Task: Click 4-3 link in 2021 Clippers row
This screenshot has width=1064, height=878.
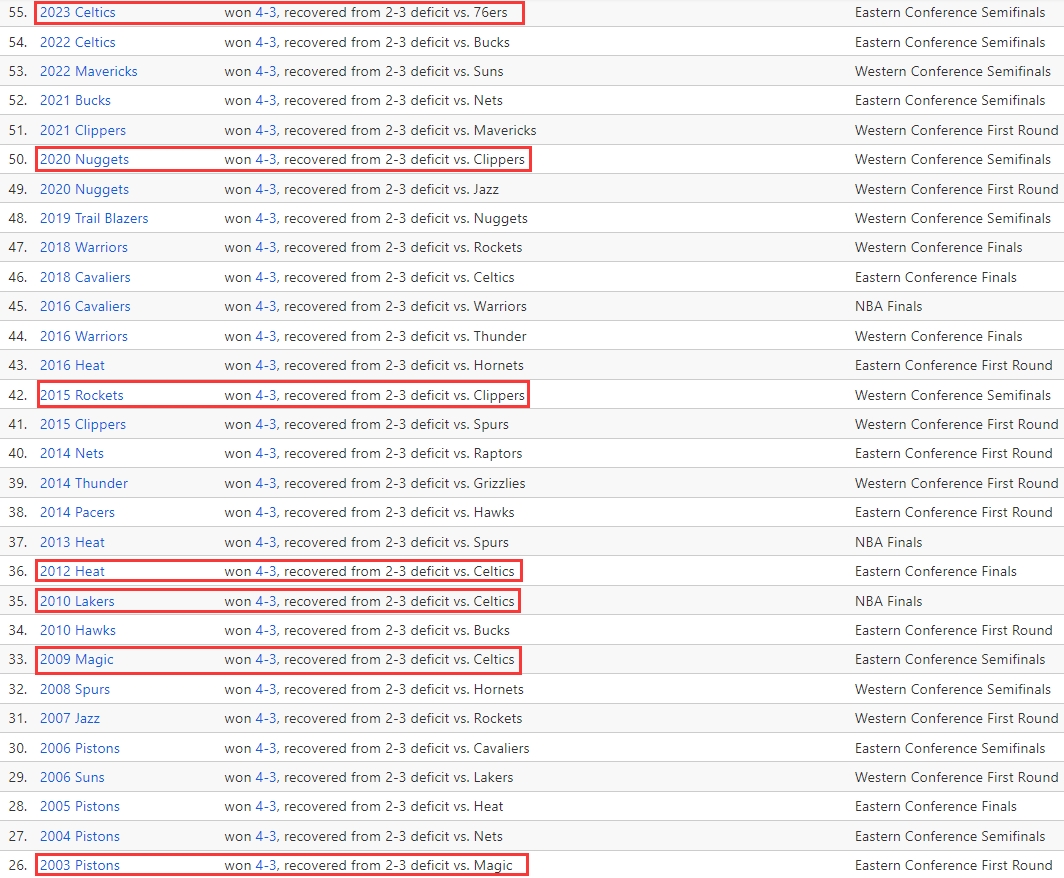Action: pos(266,131)
